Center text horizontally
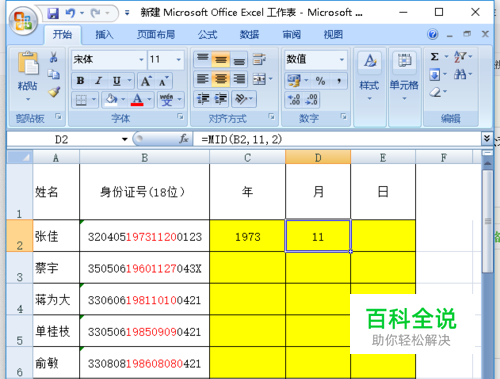Image resolution: width=500 pixels, height=379 pixels. [221, 79]
